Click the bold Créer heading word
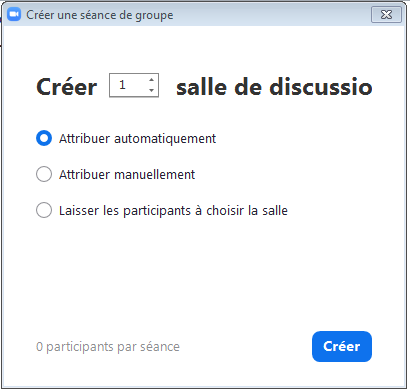Screen dimensions: 410x391 pos(66,87)
